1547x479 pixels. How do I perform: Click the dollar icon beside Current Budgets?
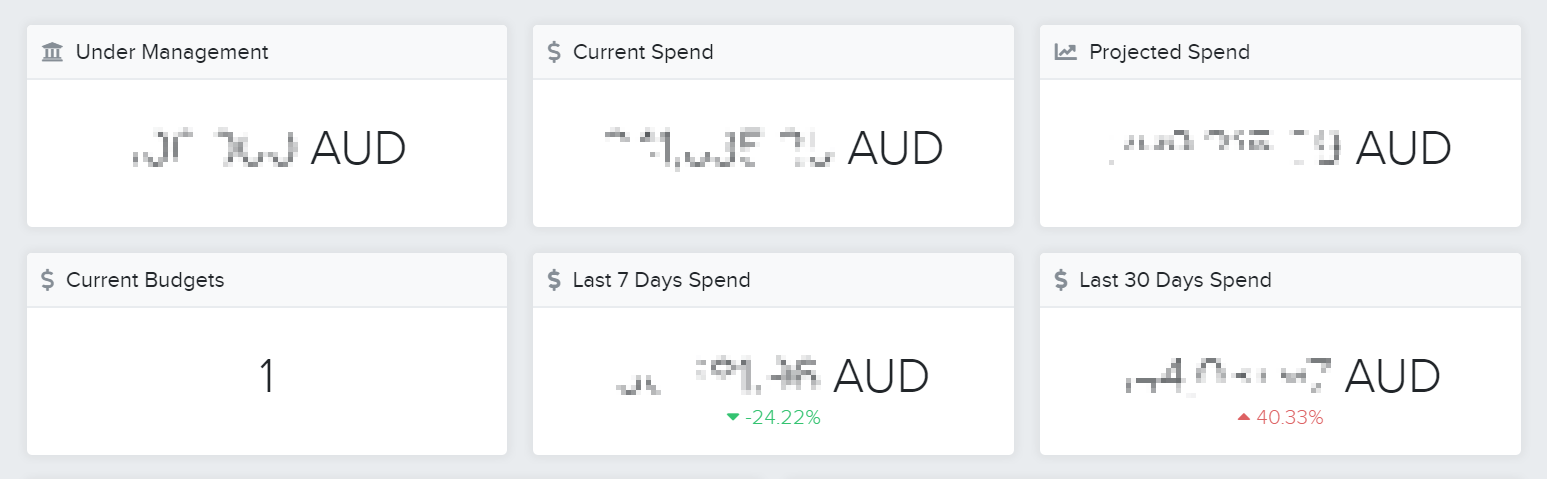click(48, 280)
